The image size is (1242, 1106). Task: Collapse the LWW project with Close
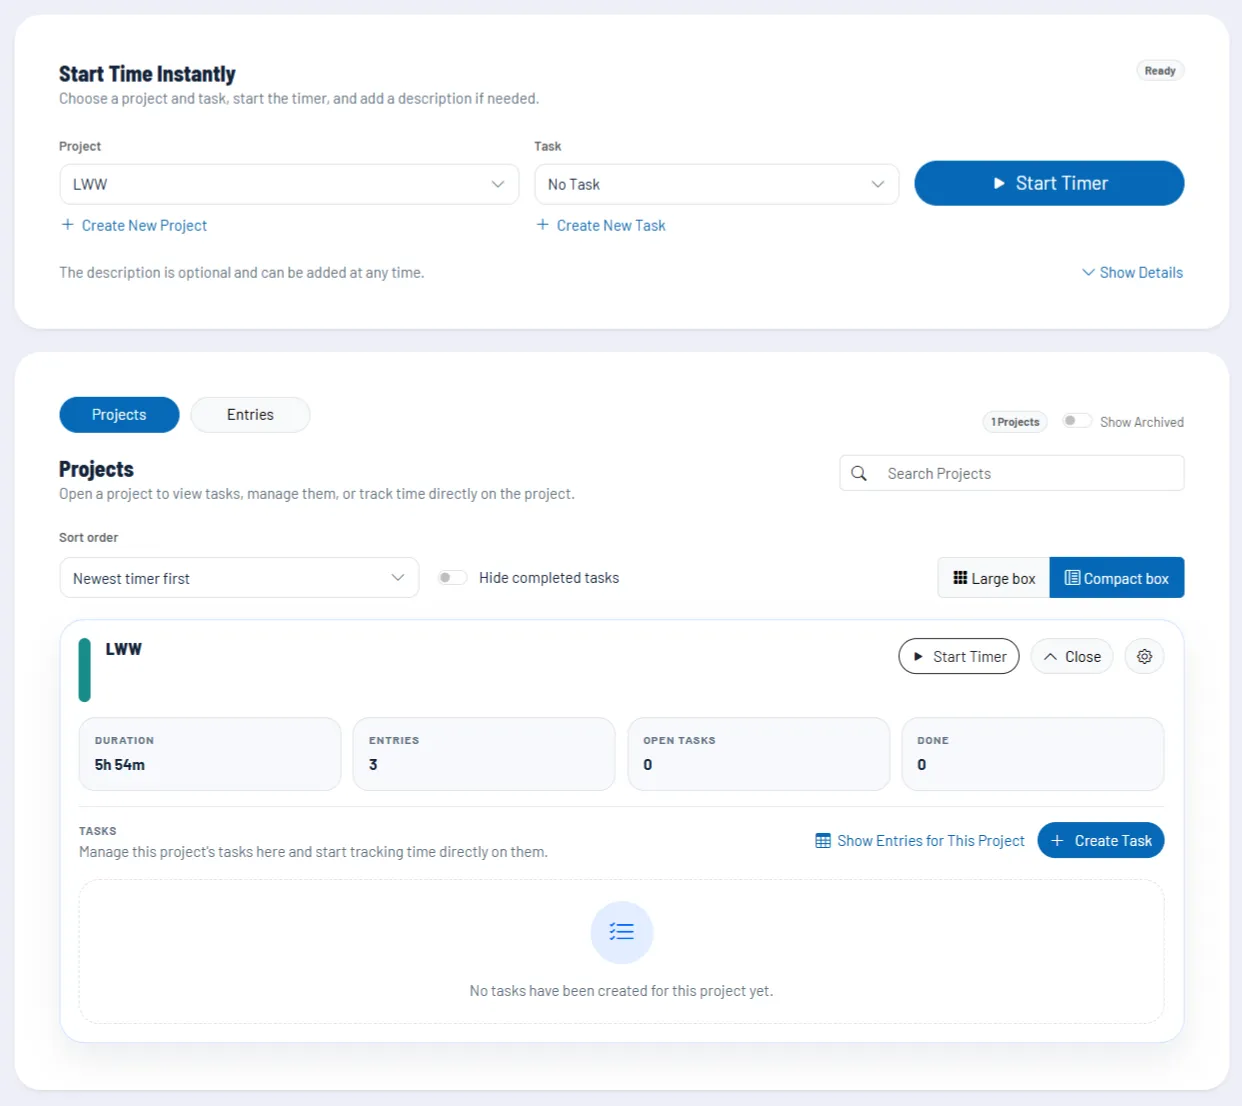(x=1072, y=657)
